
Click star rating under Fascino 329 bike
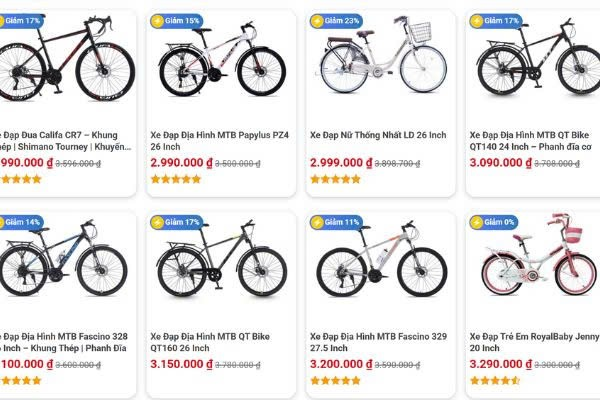coord(335,381)
